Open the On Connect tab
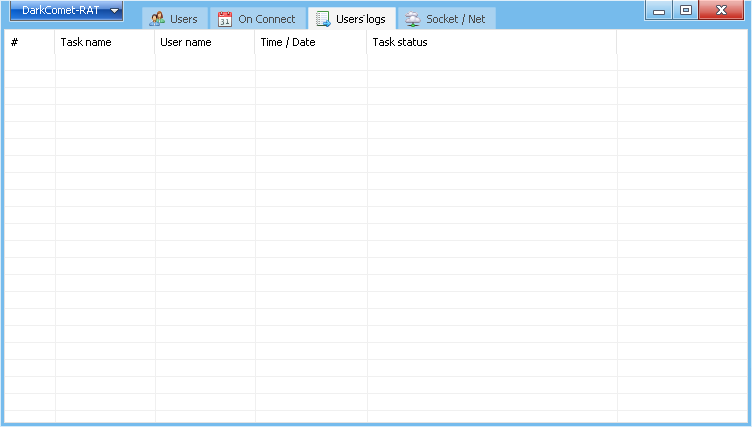Screen dimensions: 752x427 coord(266,19)
